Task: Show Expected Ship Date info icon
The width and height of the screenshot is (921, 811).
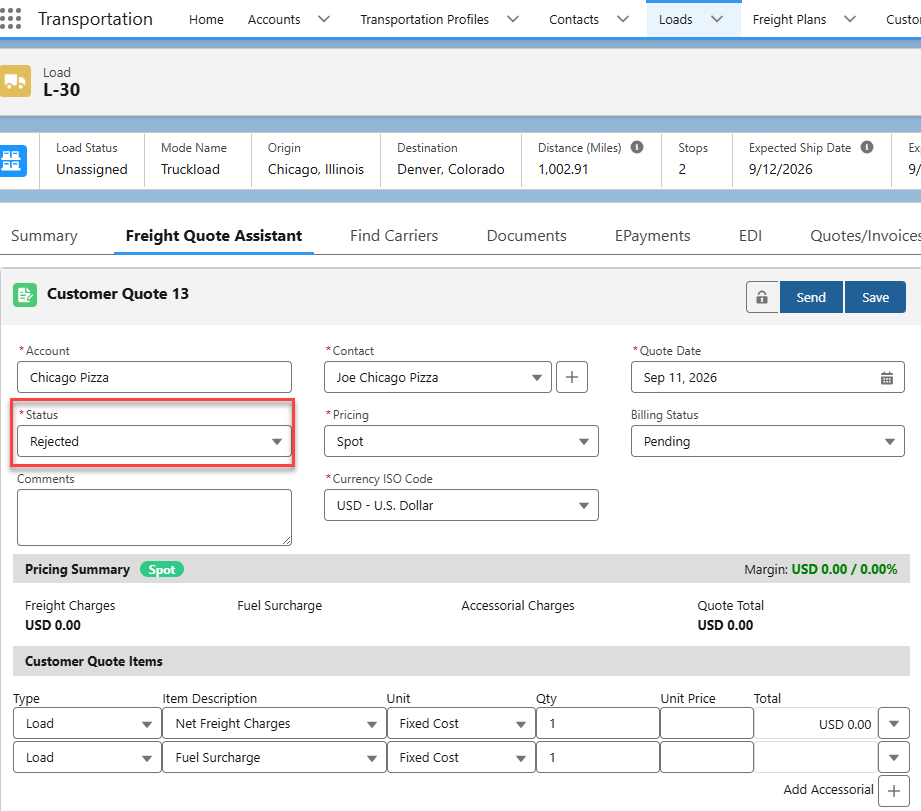Action: coord(866,147)
